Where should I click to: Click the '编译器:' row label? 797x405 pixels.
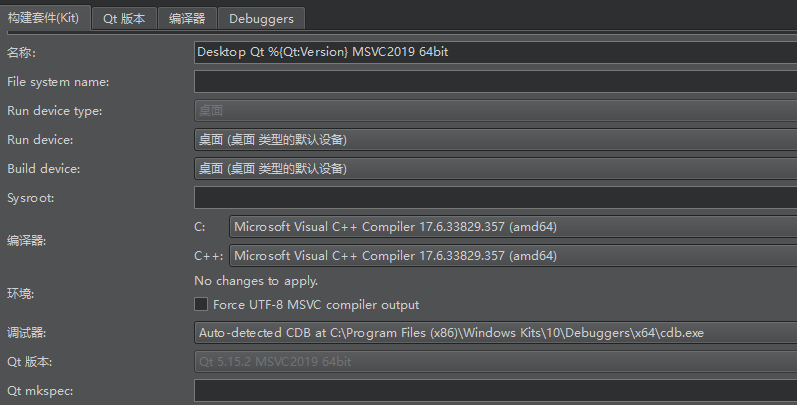(26, 241)
